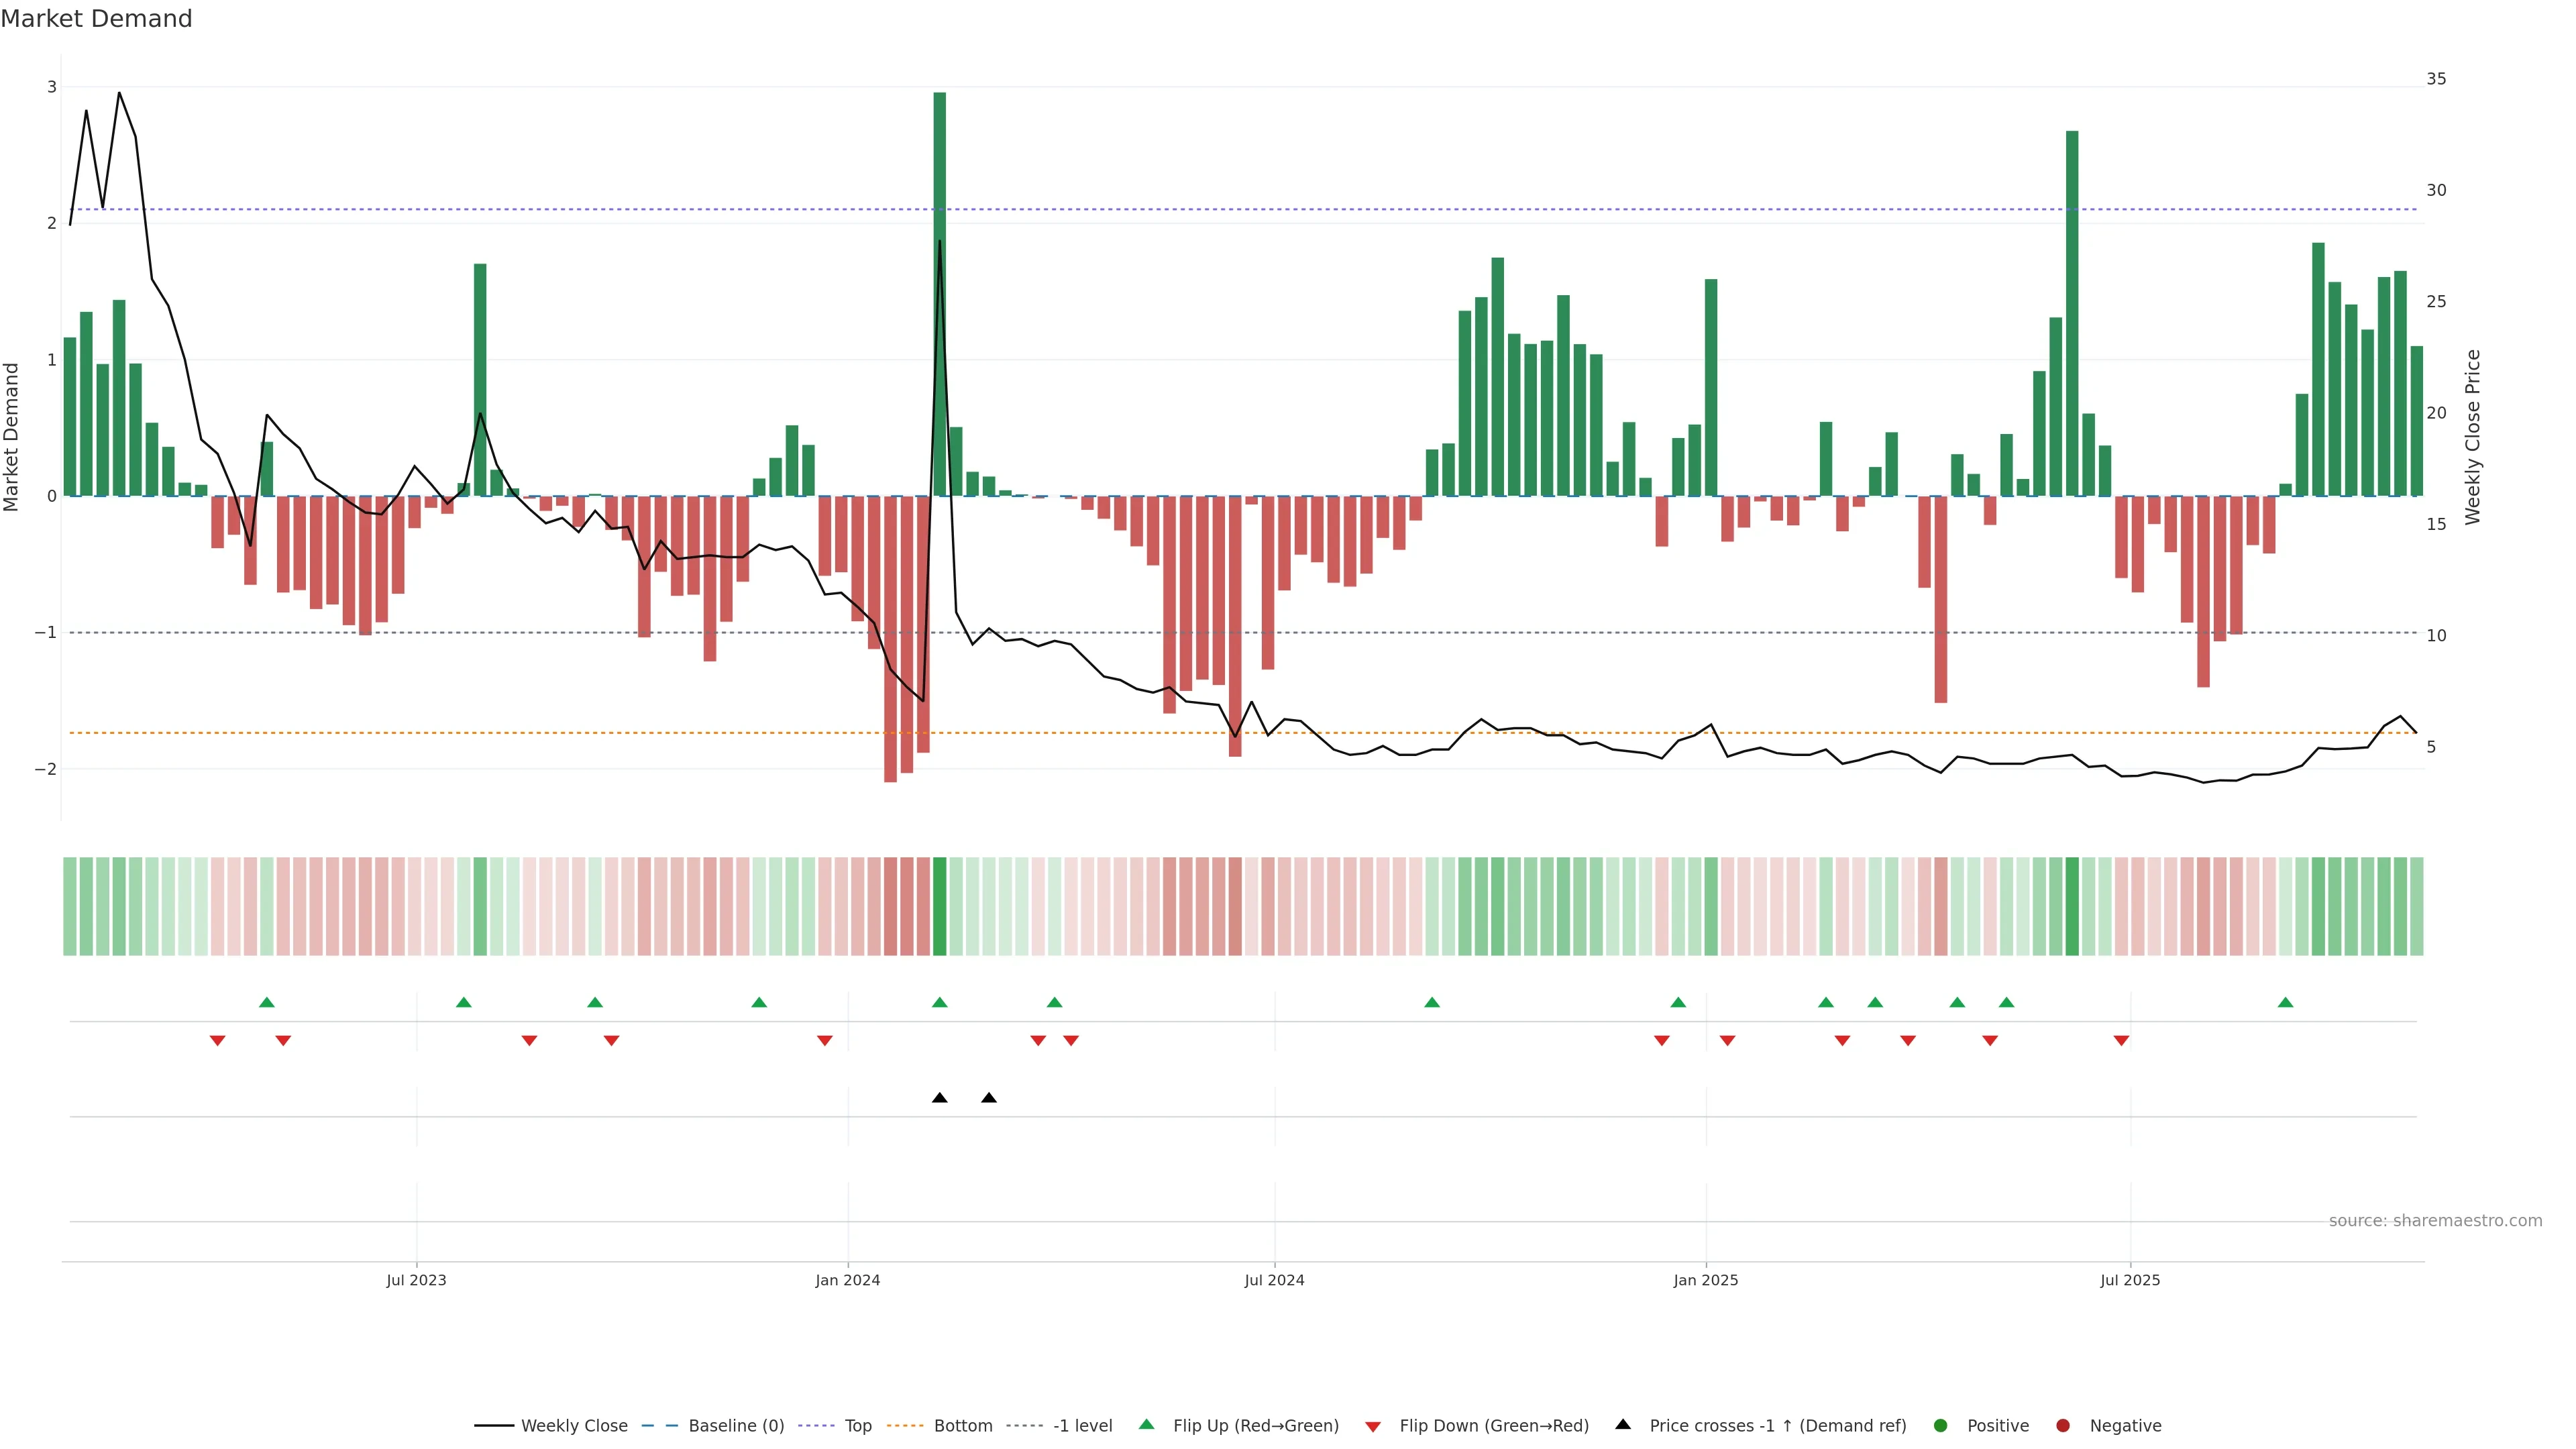Select the Jul 2023 x-axis label
Image resolution: width=2576 pixels, height=1449 pixels.
pos(416,1281)
